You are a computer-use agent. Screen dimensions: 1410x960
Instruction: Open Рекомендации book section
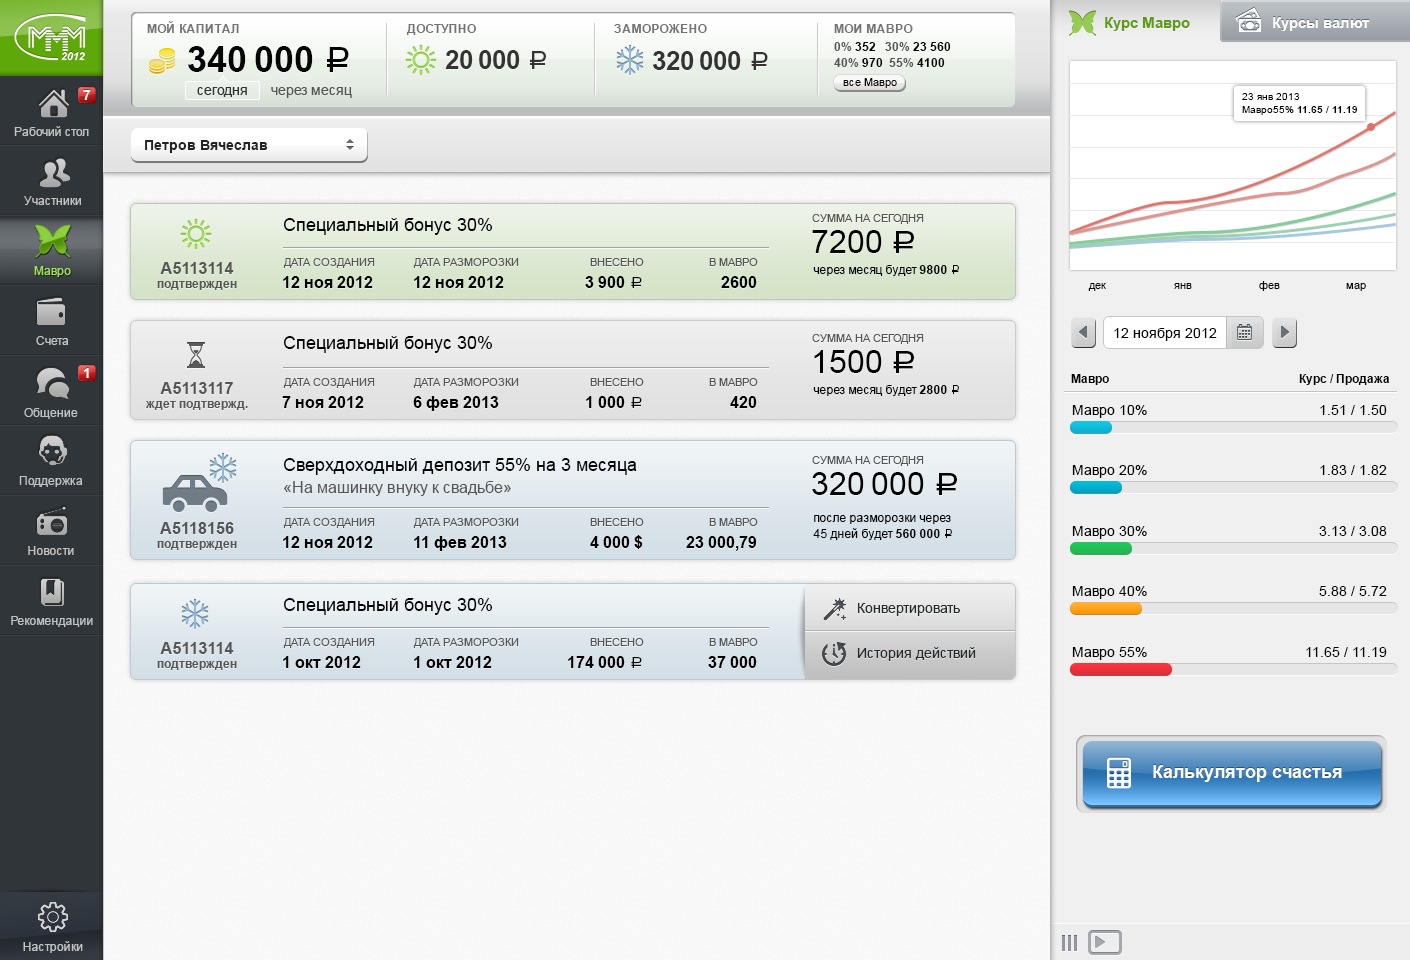[51, 601]
